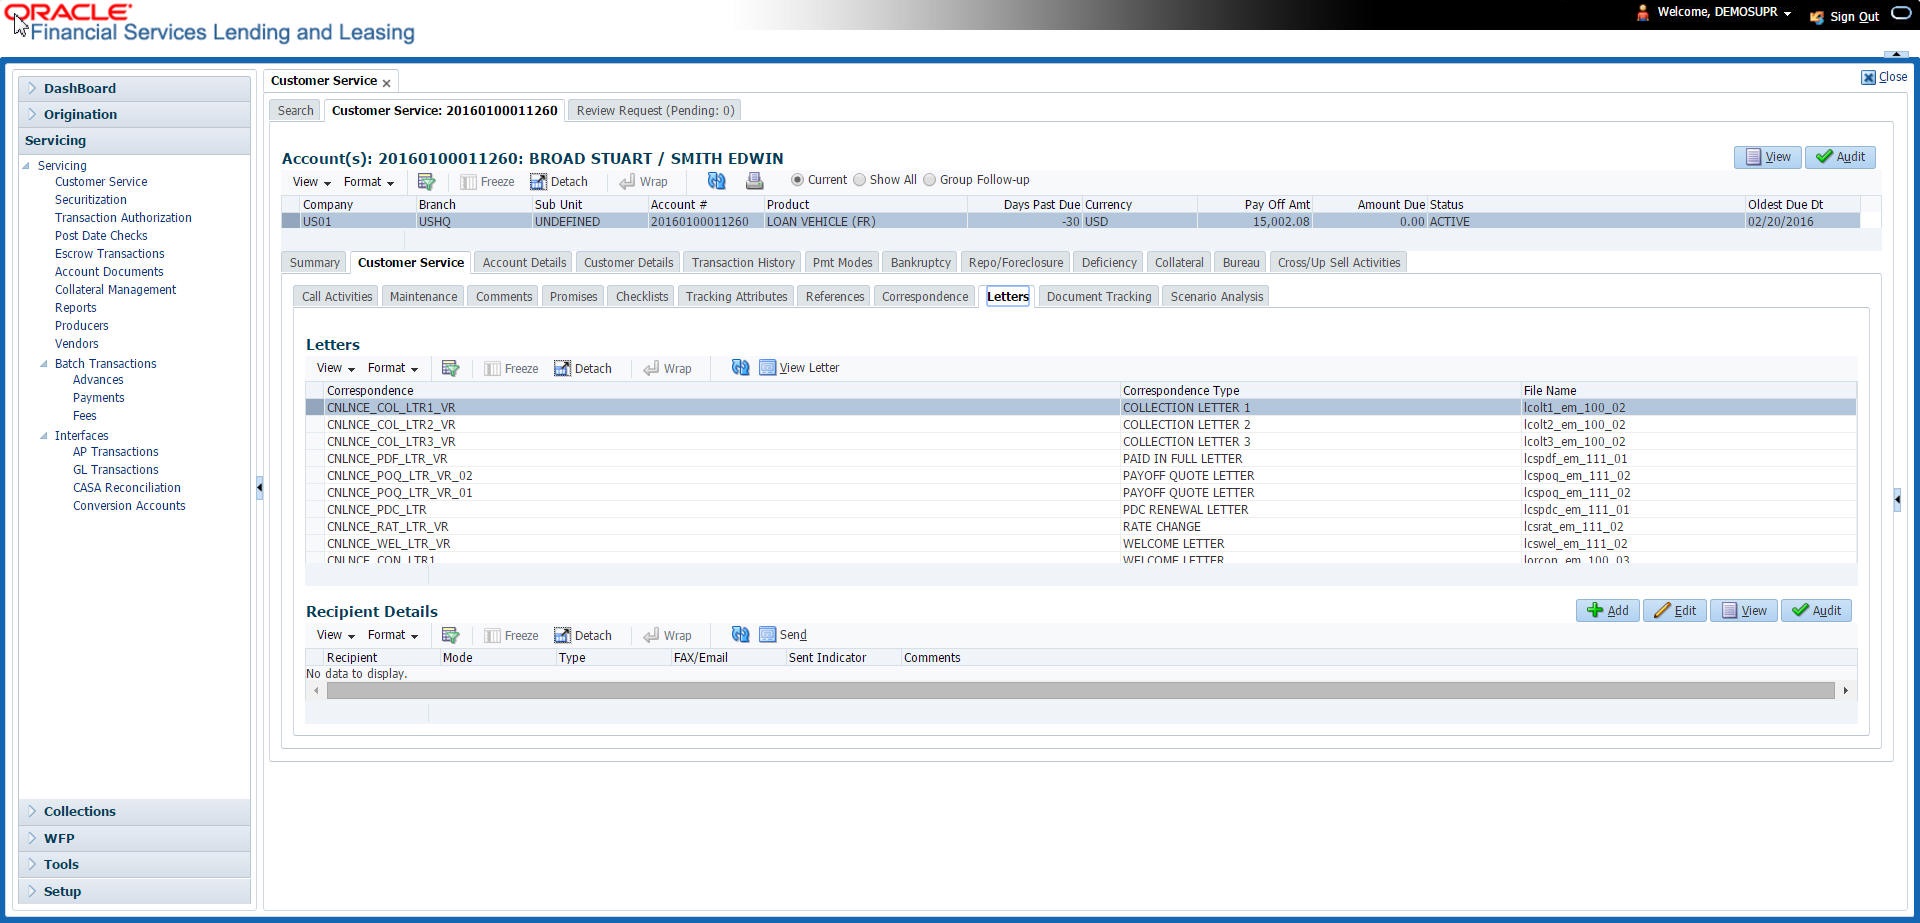Click Sign Out icon
This screenshot has width=1920, height=923.
click(1817, 17)
